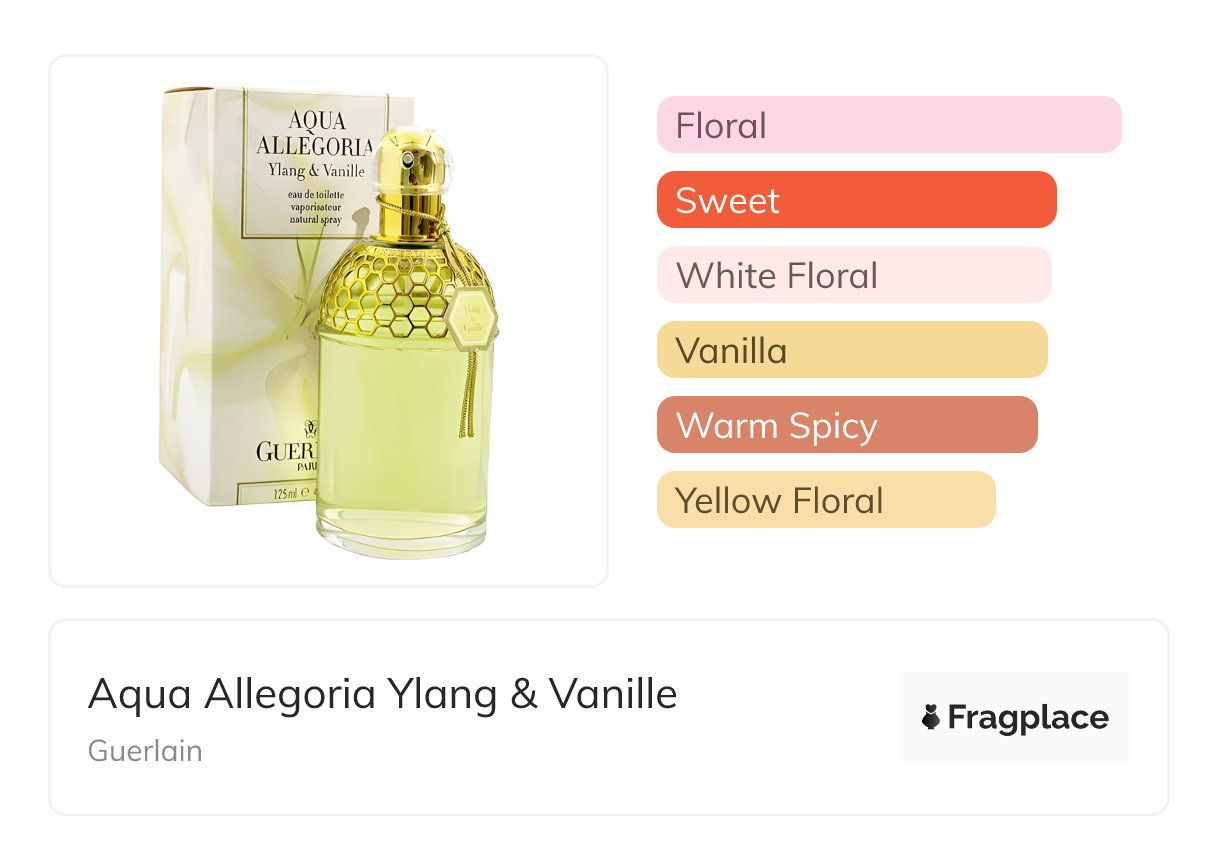
Task: Select the Floral accord bar
Action: [x=889, y=125]
